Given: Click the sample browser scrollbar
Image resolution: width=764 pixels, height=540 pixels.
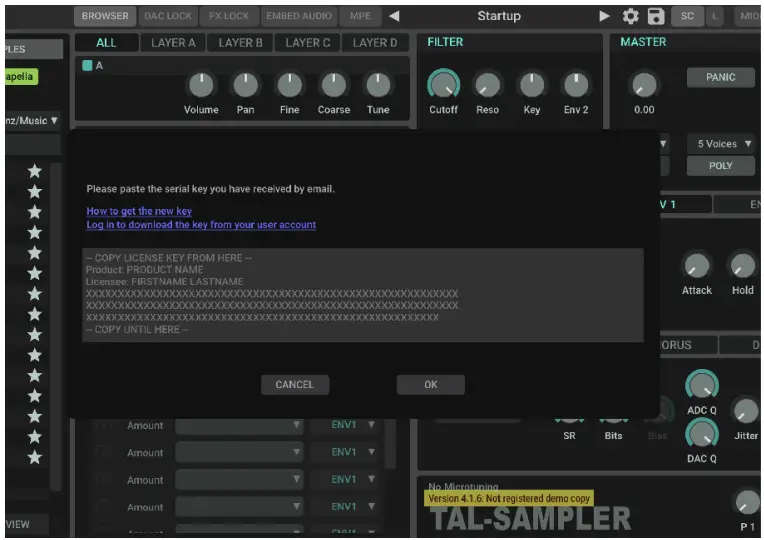Looking at the screenshot, I should tap(56, 327).
